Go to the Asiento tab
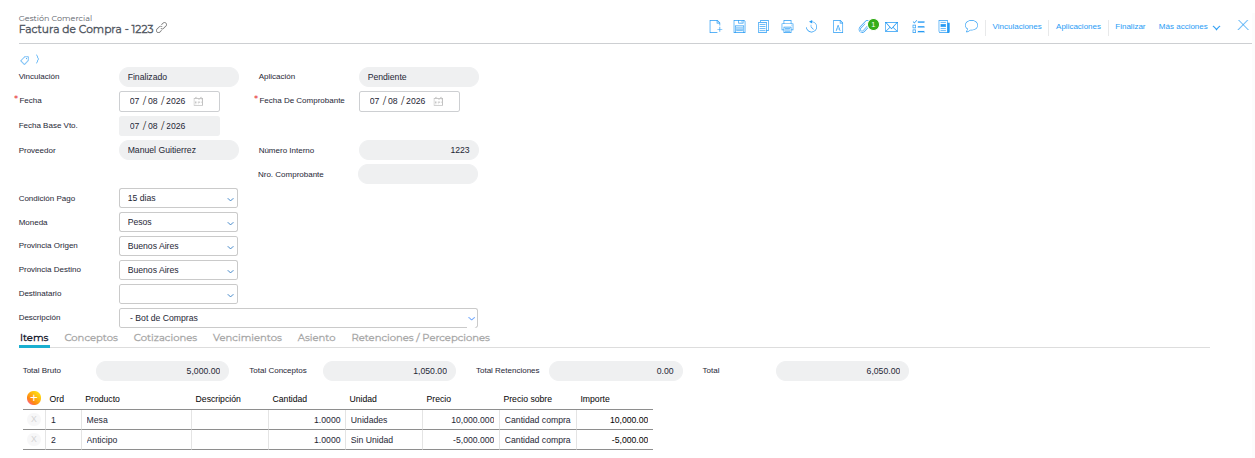The width and height of the screenshot is (1255, 458). click(x=317, y=338)
